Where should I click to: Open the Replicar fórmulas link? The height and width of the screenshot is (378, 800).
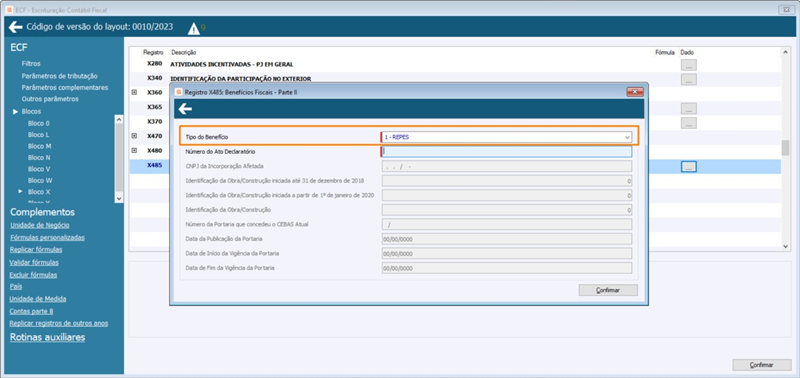[36, 249]
